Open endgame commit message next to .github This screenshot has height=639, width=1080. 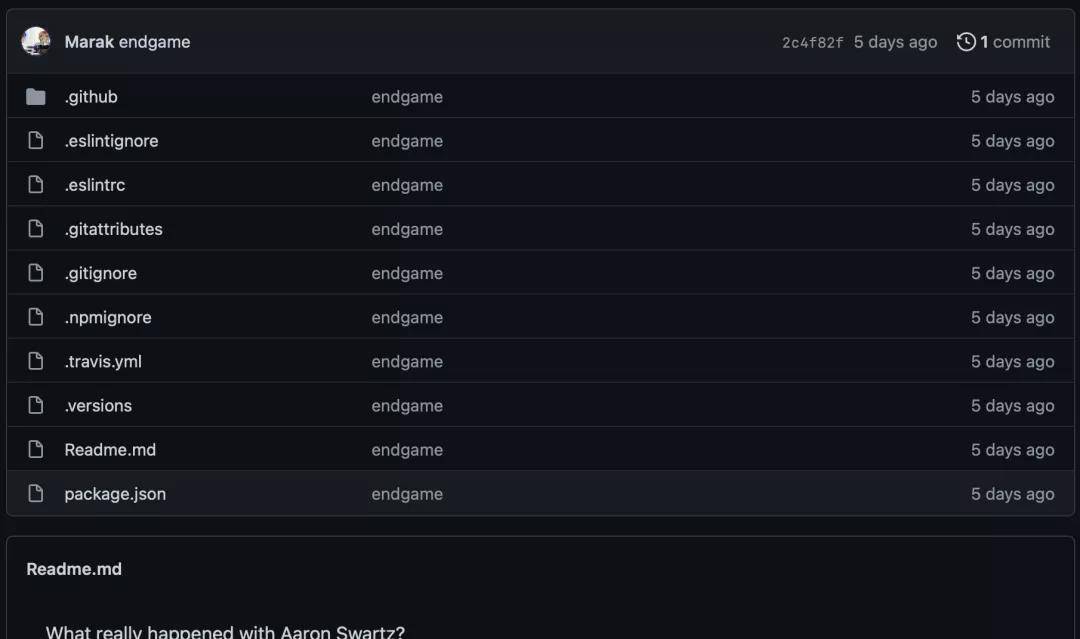[407, 97]
